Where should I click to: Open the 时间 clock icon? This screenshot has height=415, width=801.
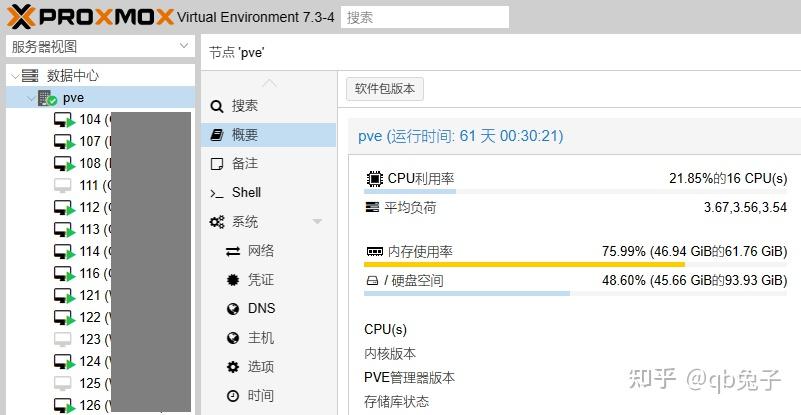click(x=233, y=396)
